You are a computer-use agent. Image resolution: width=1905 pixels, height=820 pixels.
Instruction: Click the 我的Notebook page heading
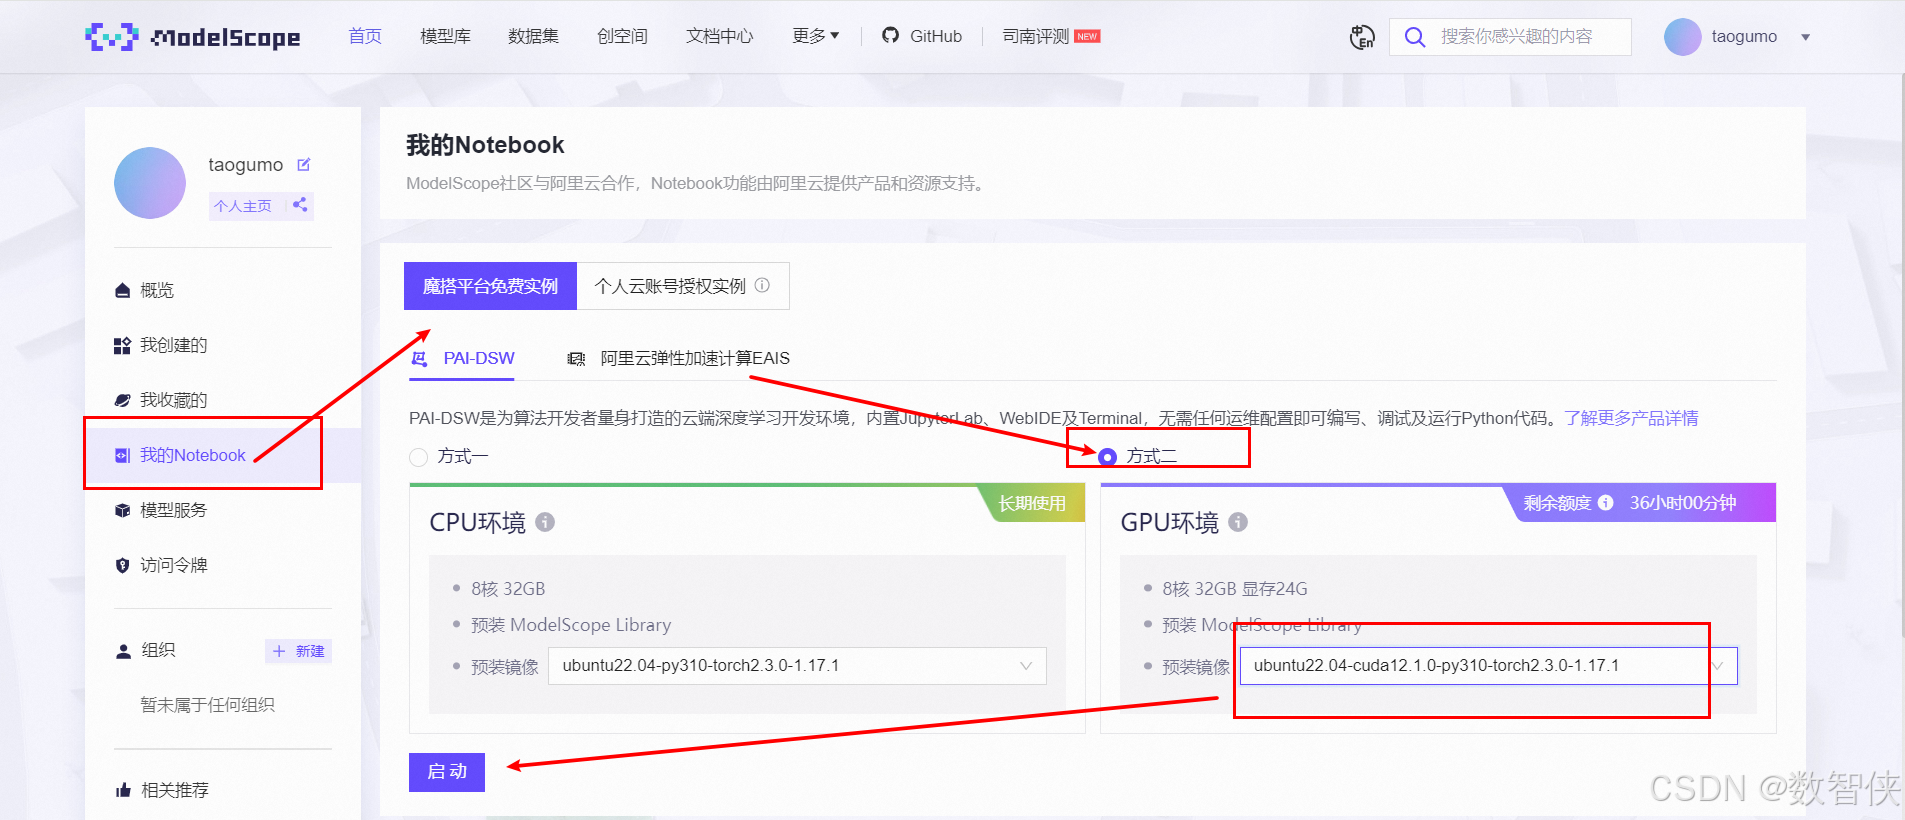coord(485,145)
